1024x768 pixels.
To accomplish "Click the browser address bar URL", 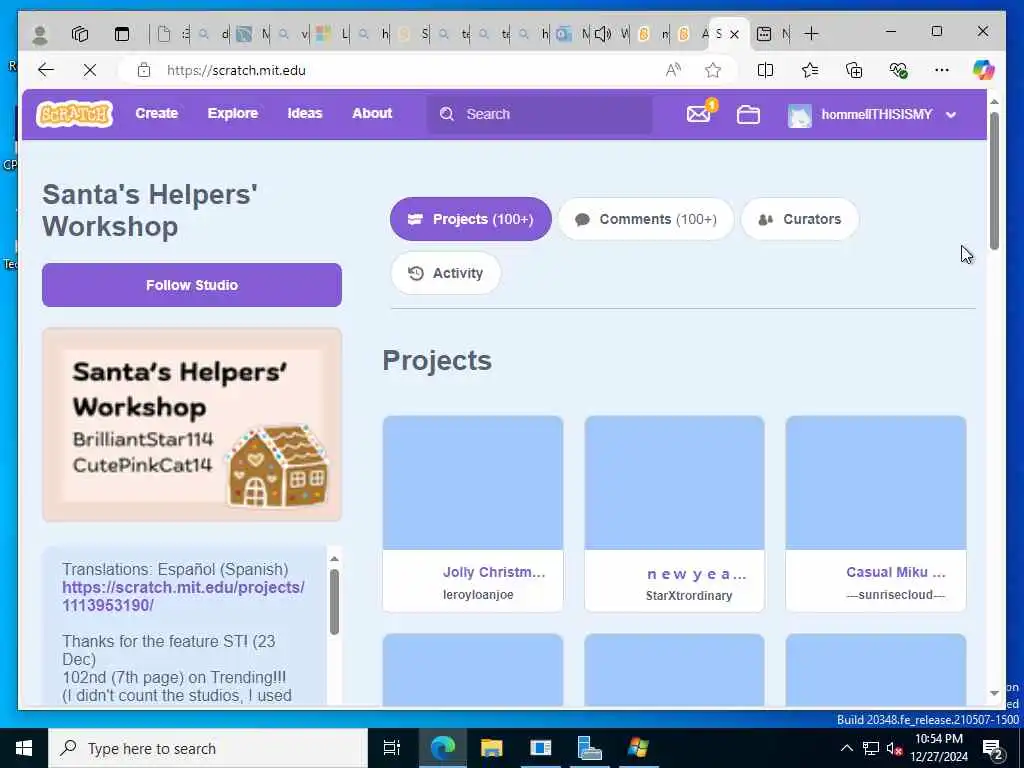I will click(x=236, y=70).
